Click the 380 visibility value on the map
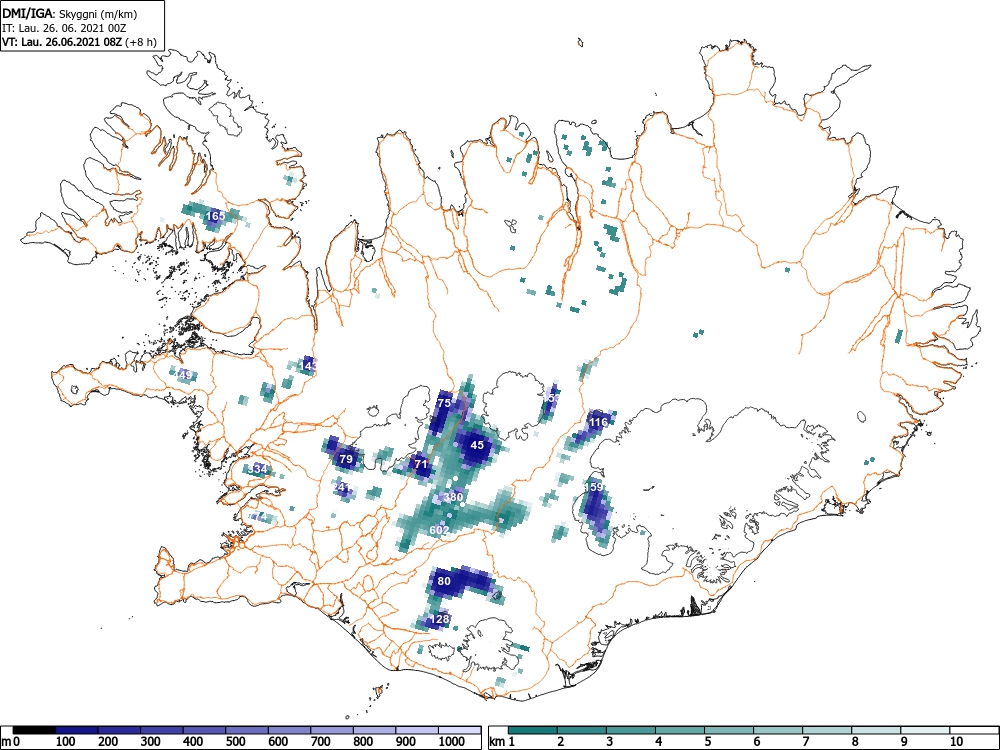 [x=453, y=497]
